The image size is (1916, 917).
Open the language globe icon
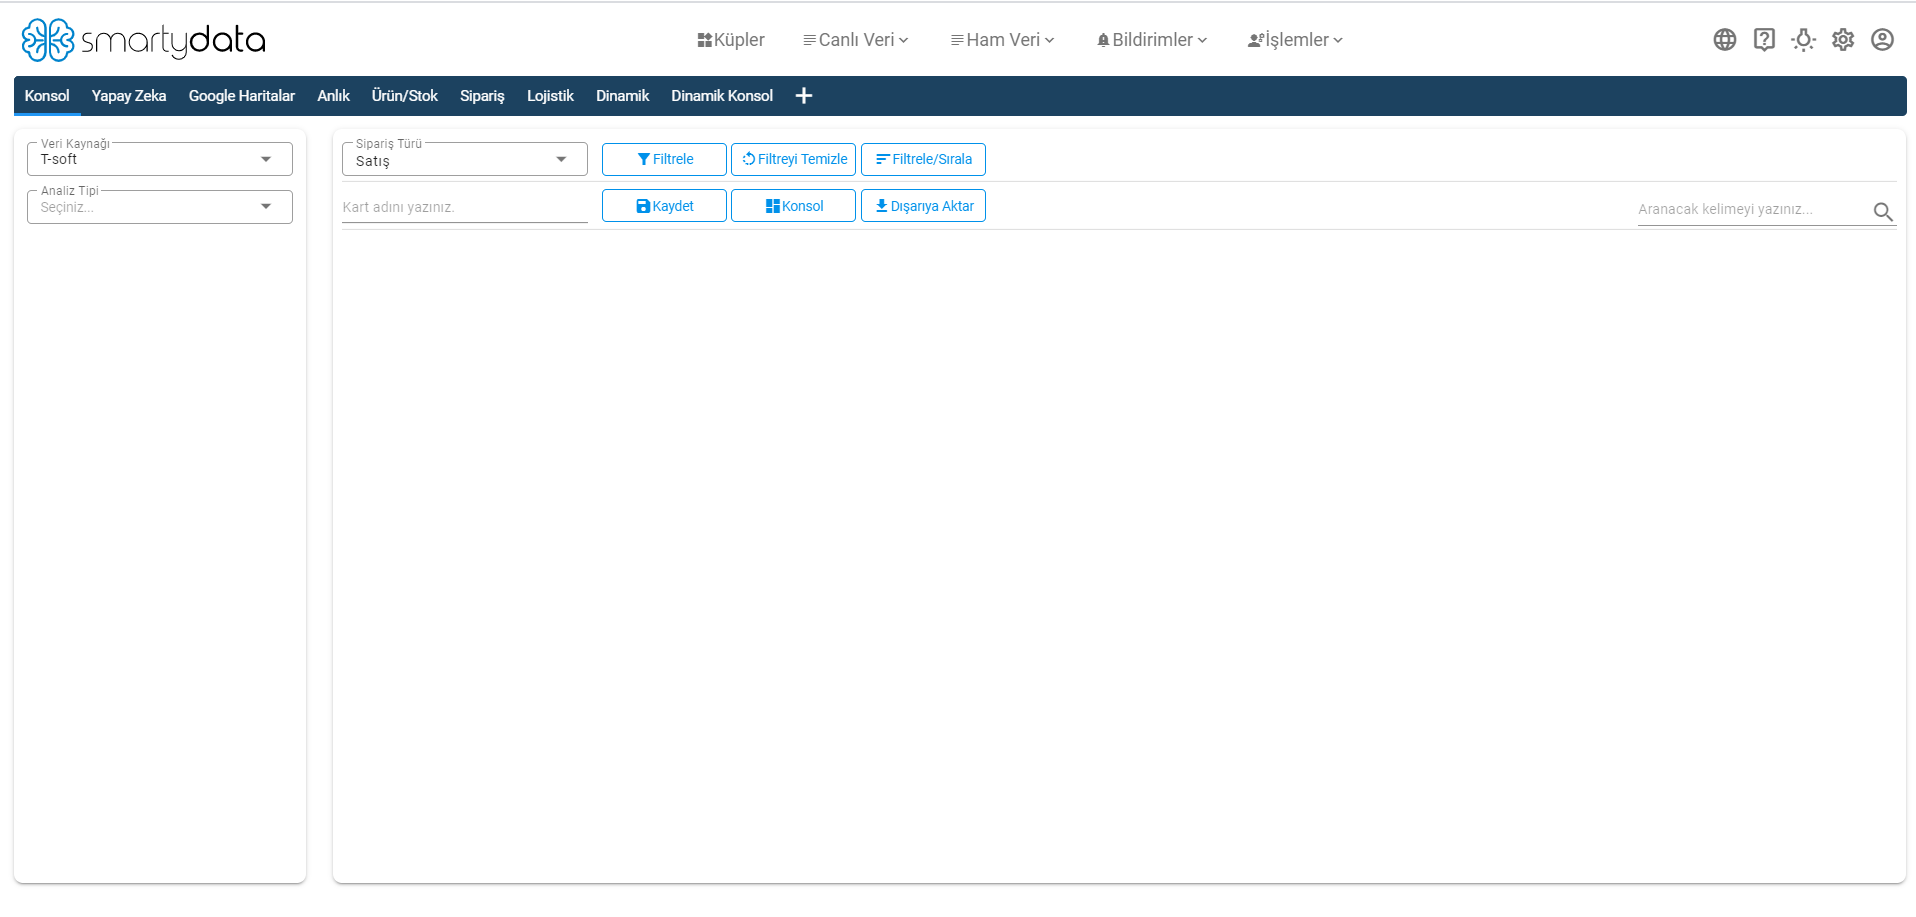[1725, 40]
